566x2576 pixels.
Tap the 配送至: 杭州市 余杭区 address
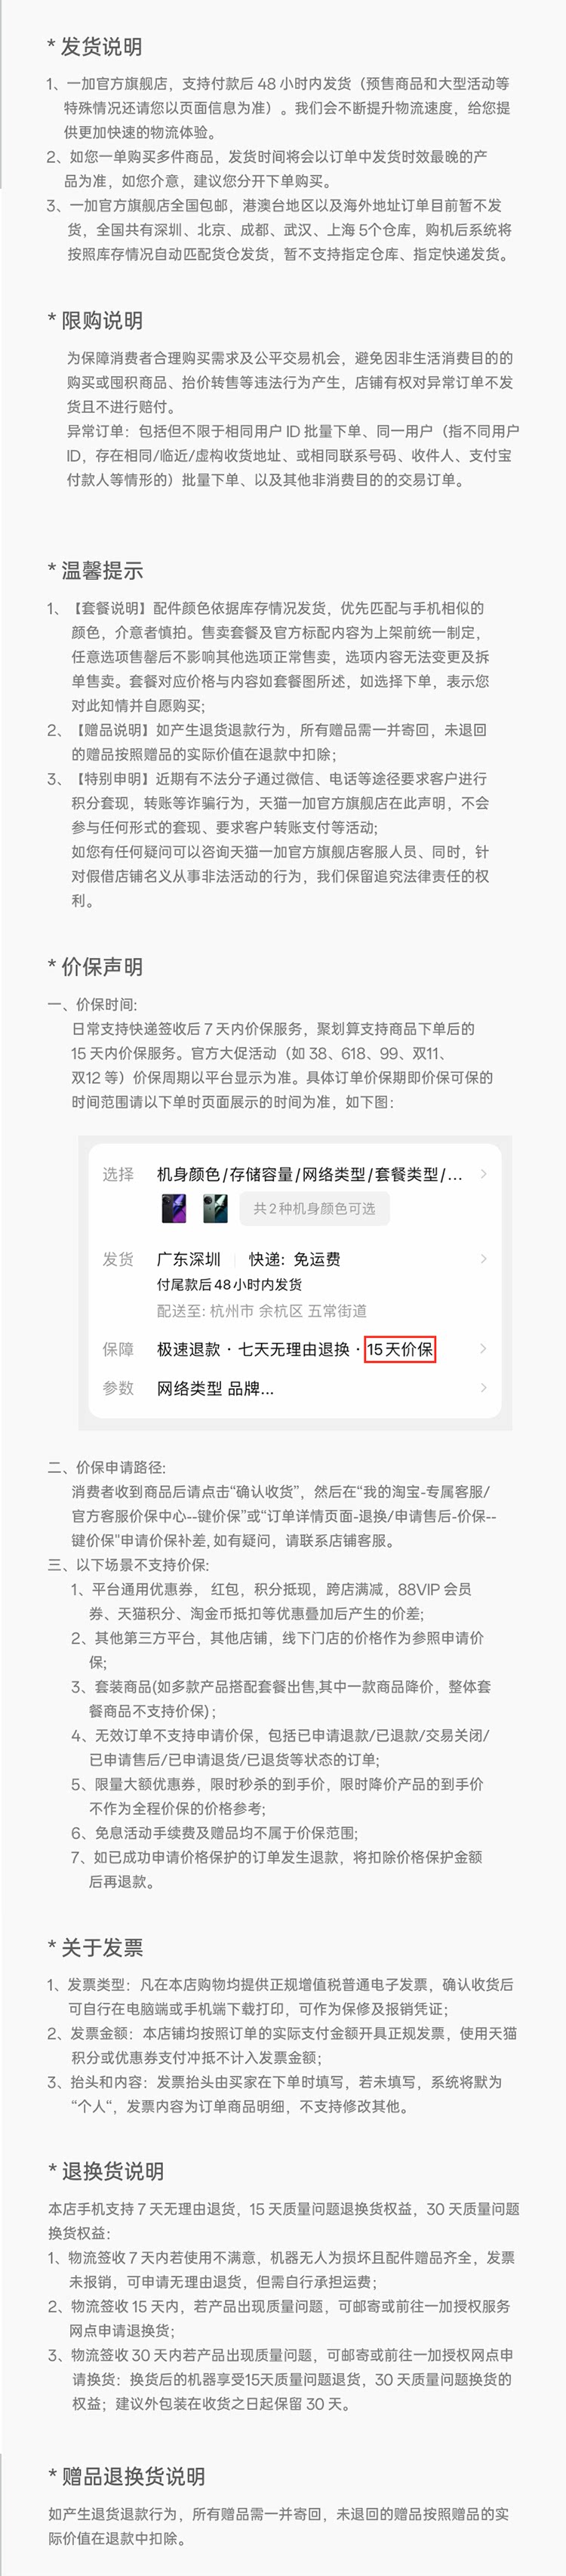click(262, 1311)
